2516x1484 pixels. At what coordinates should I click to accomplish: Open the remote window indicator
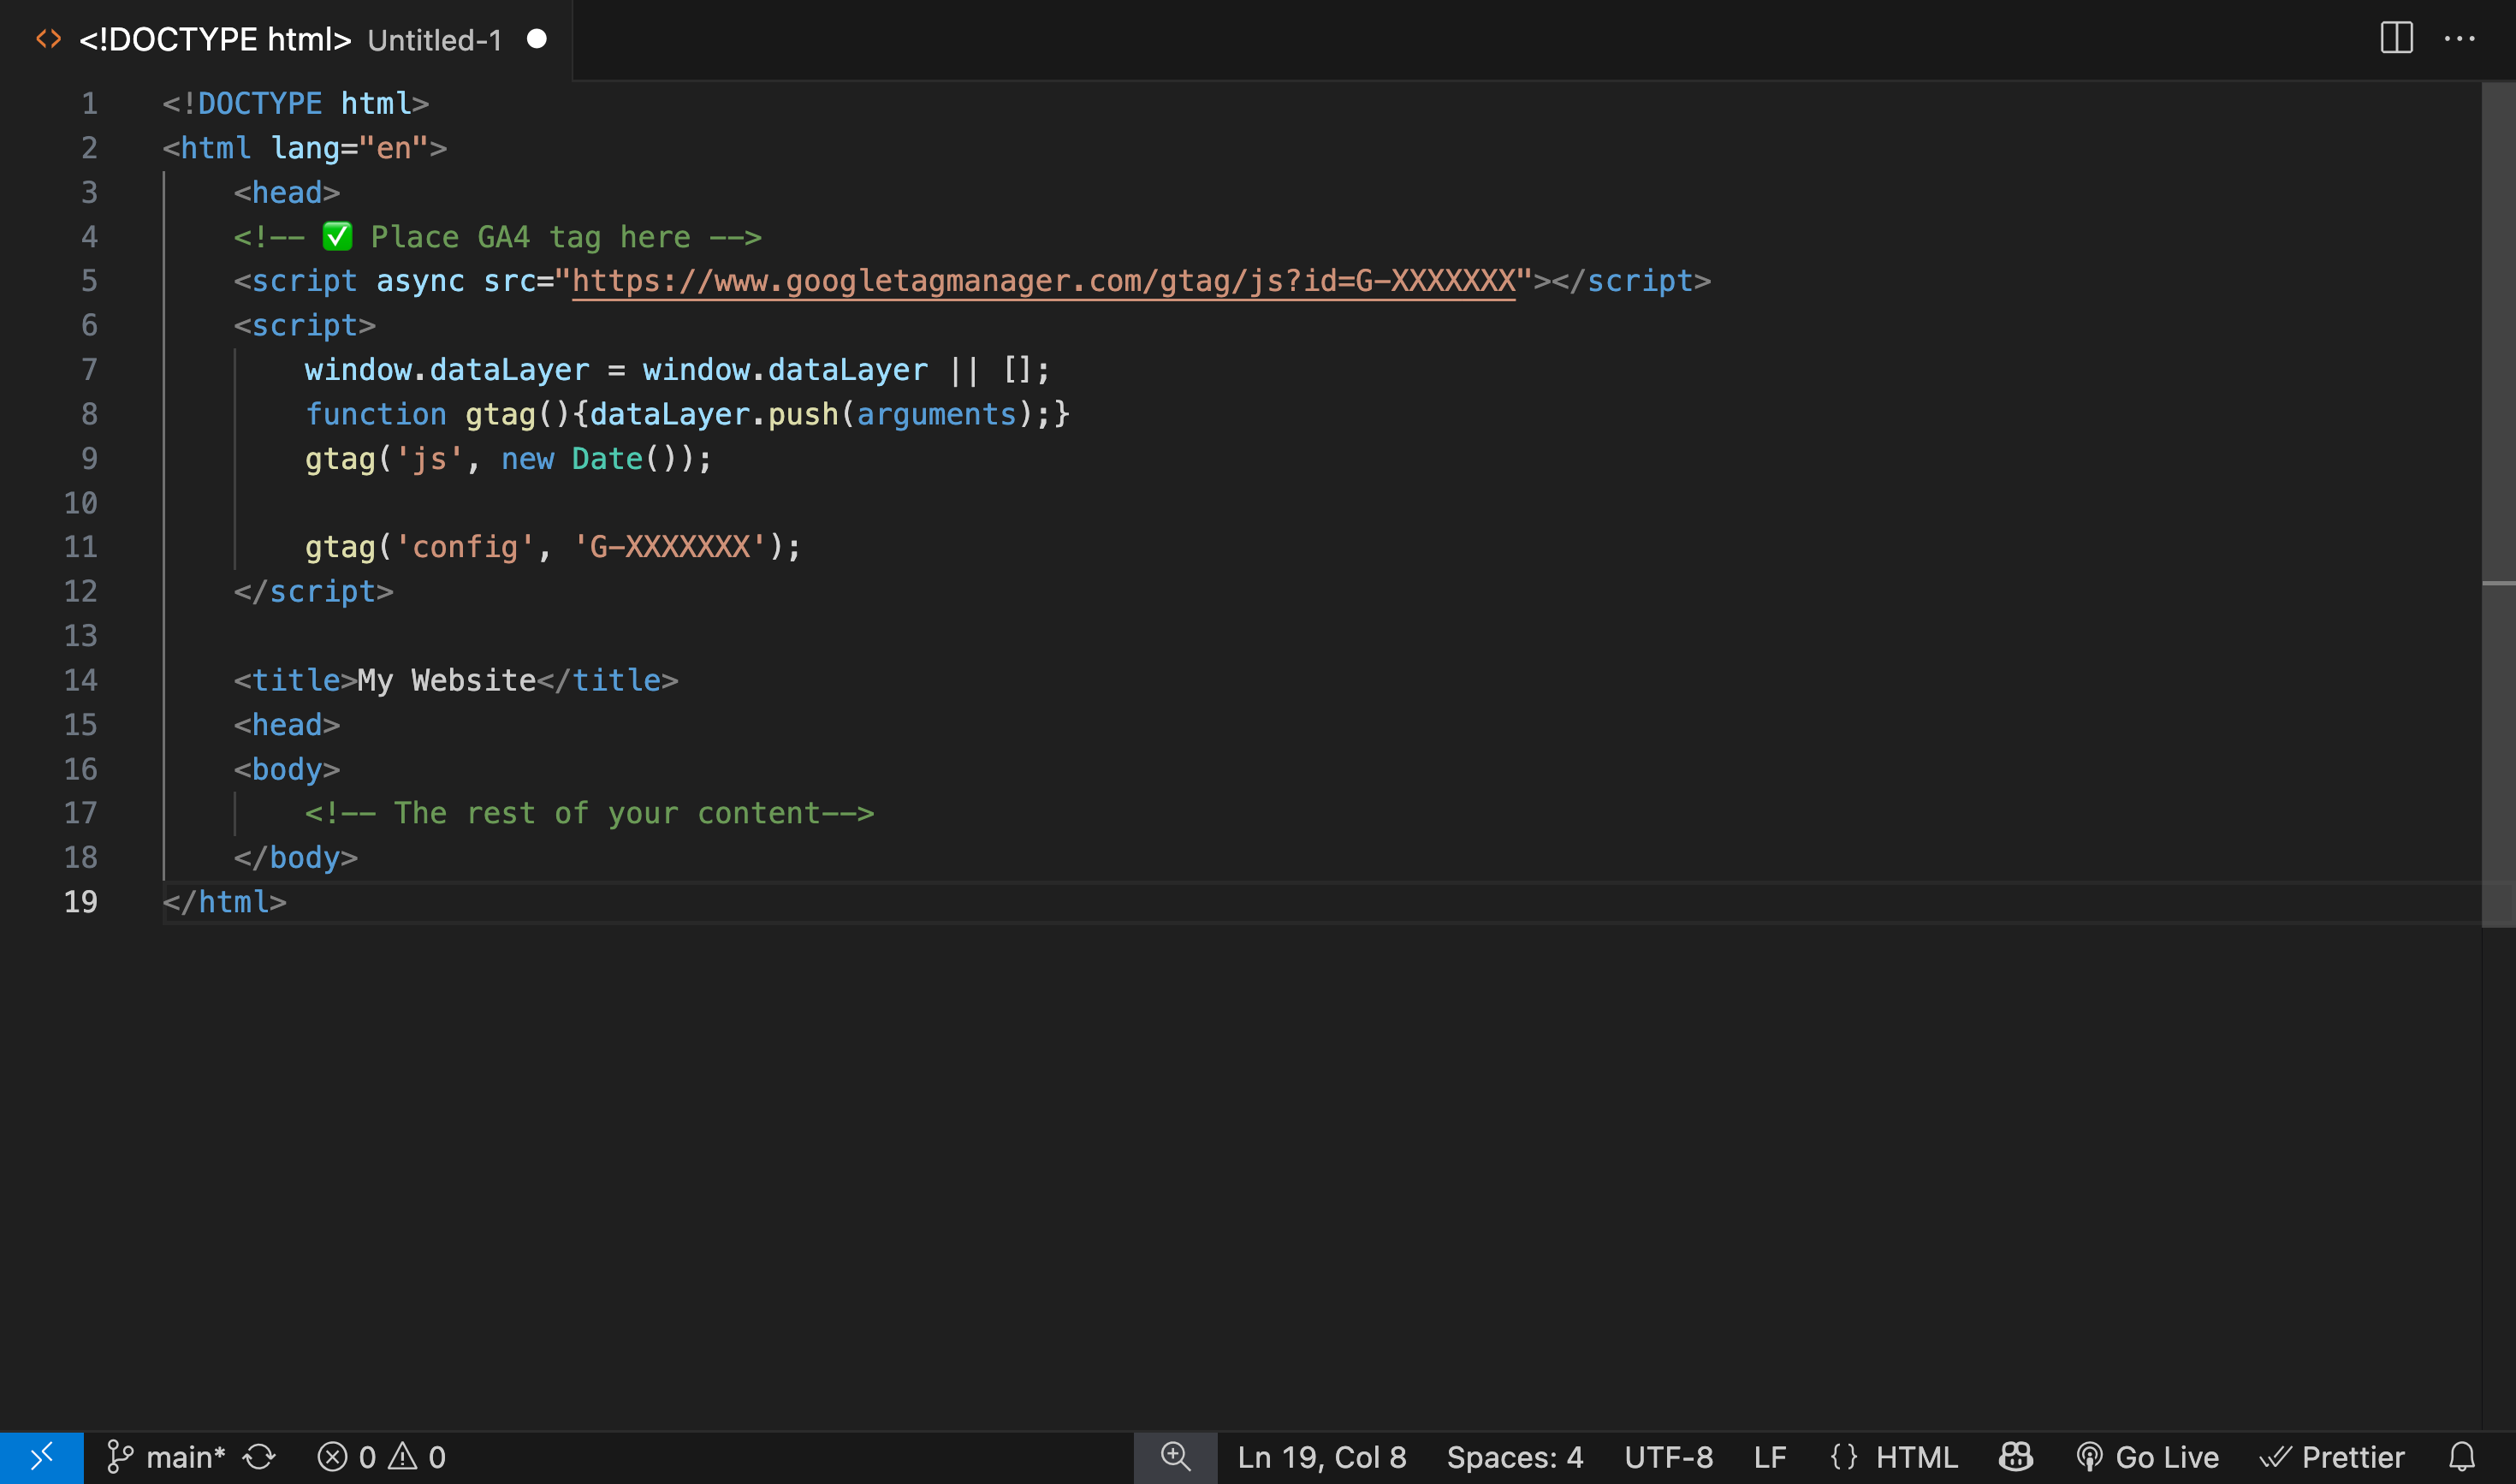41,1457
